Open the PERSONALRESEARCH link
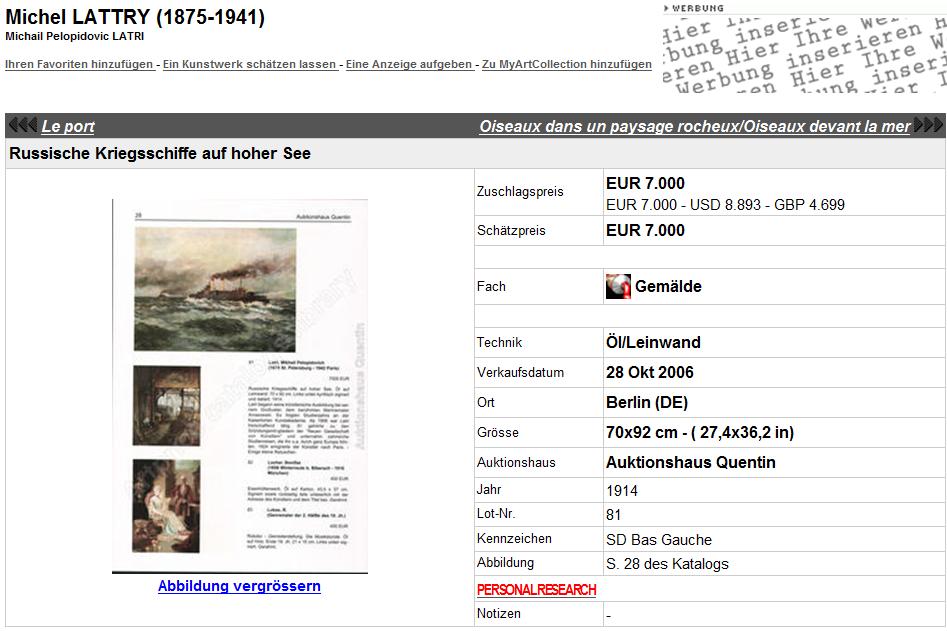947x631 pixels. pos(536,590)
